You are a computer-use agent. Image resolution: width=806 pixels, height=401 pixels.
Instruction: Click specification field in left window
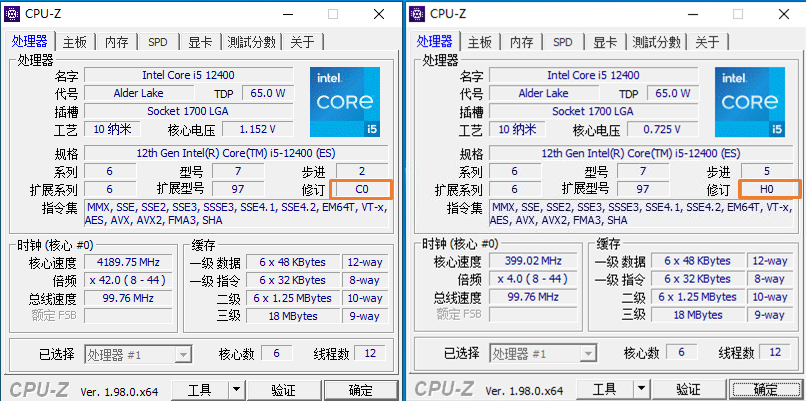click(236, 153)
